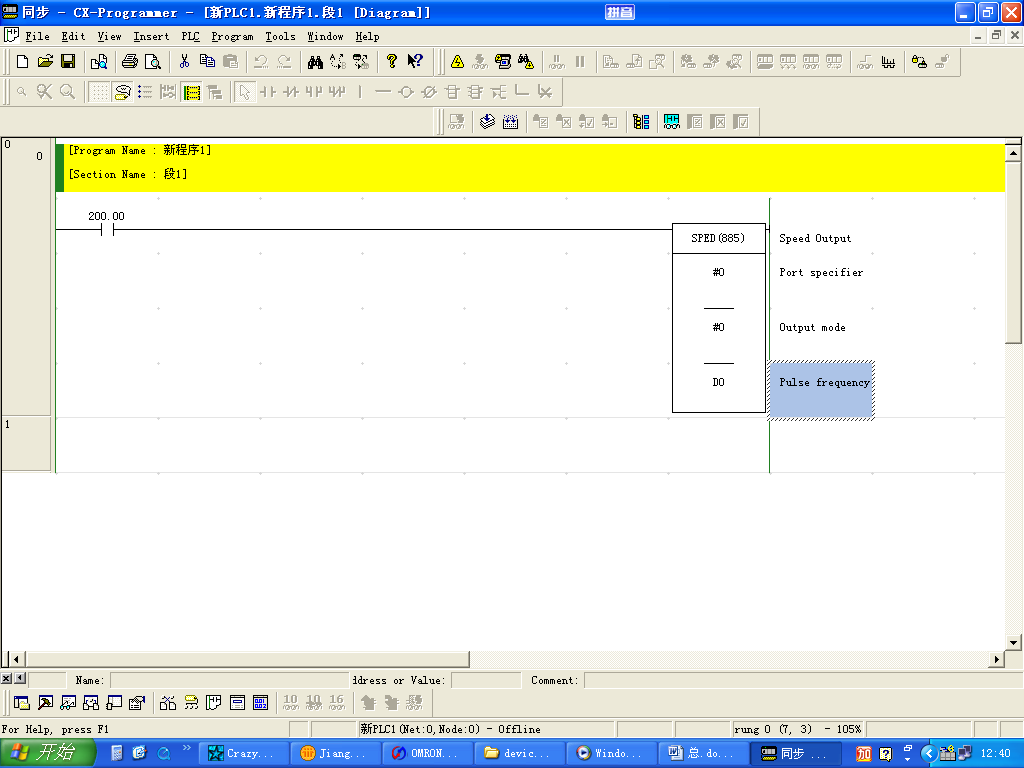This screenshot has width=1024, height=768.
Task: Open the Insert menu
Action: tap(151, 37)
